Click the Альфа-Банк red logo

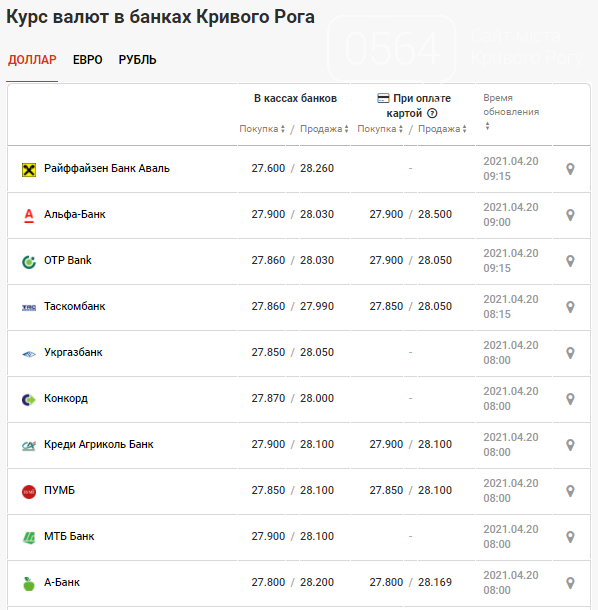click(x=29, y=216)
